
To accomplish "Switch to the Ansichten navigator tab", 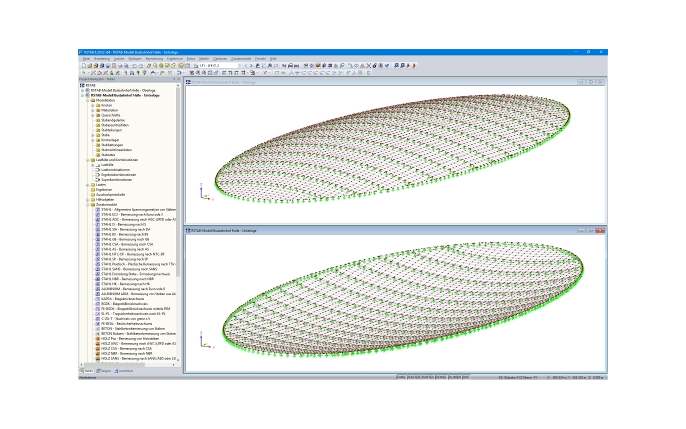I will click(124, 371).
